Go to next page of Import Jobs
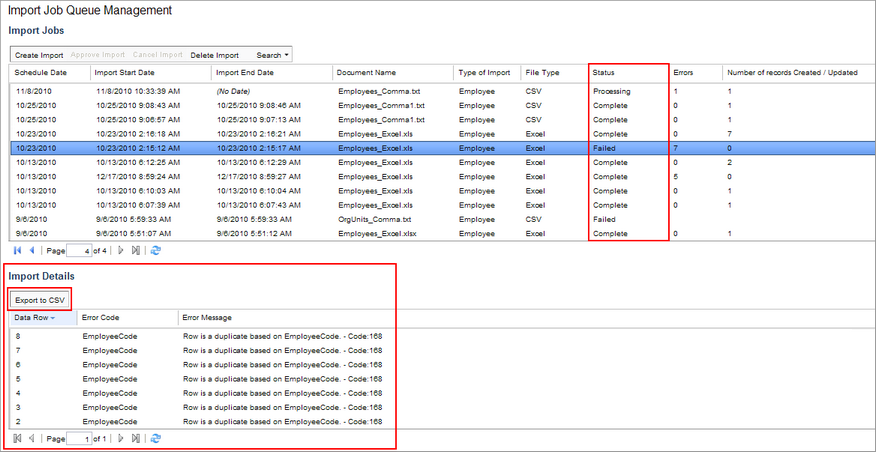This screenshot has width=876, height=452. pos(122,250)
